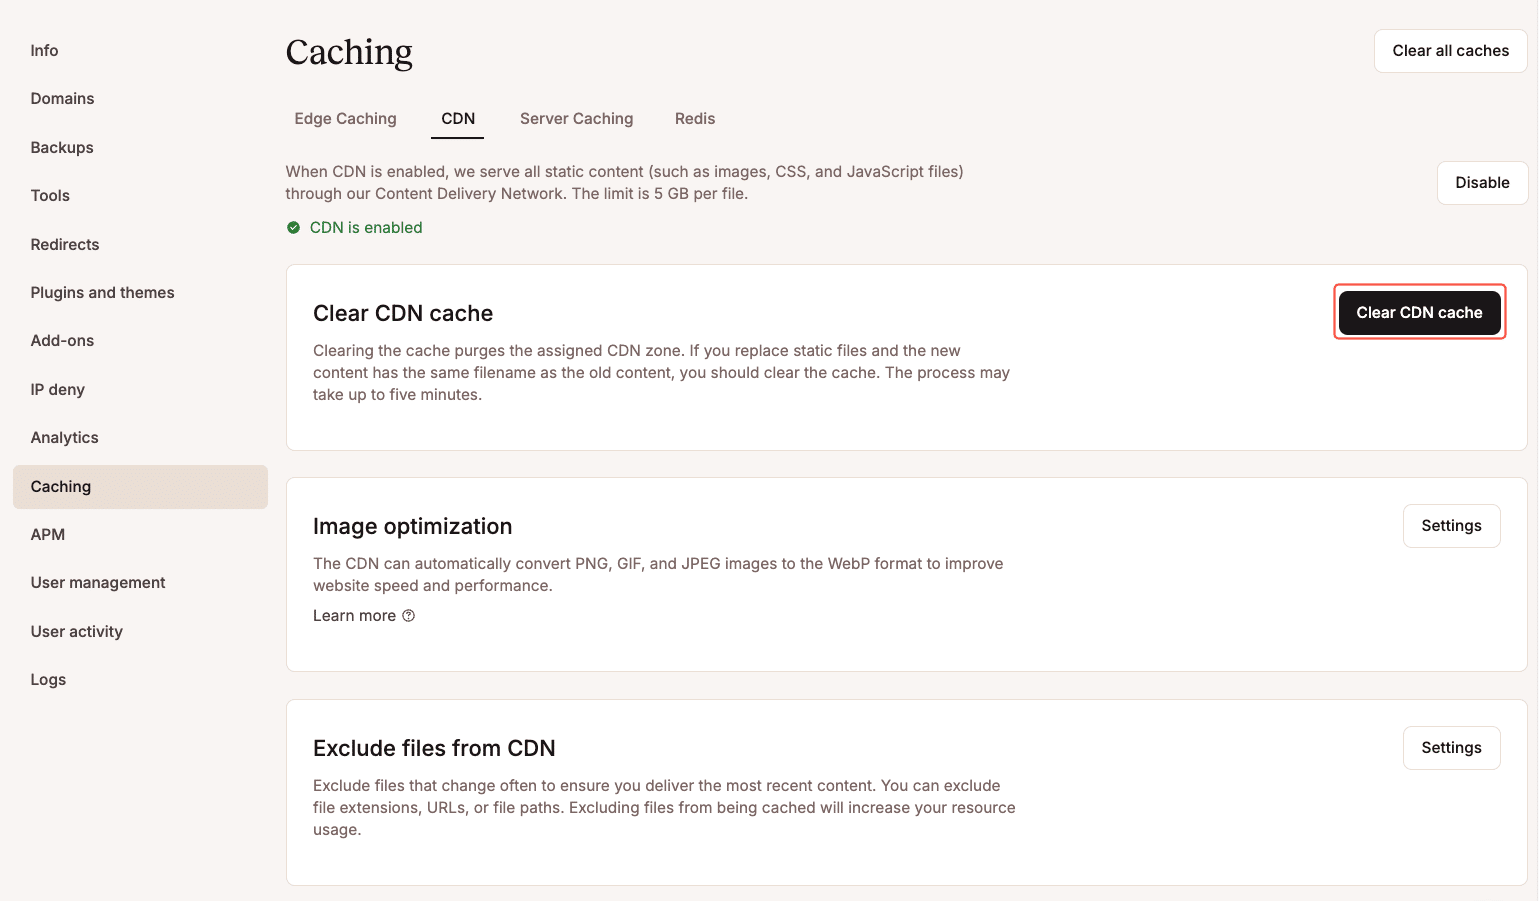View the Backups page
Screen dimensions: 1539x901
coord(61,147)
